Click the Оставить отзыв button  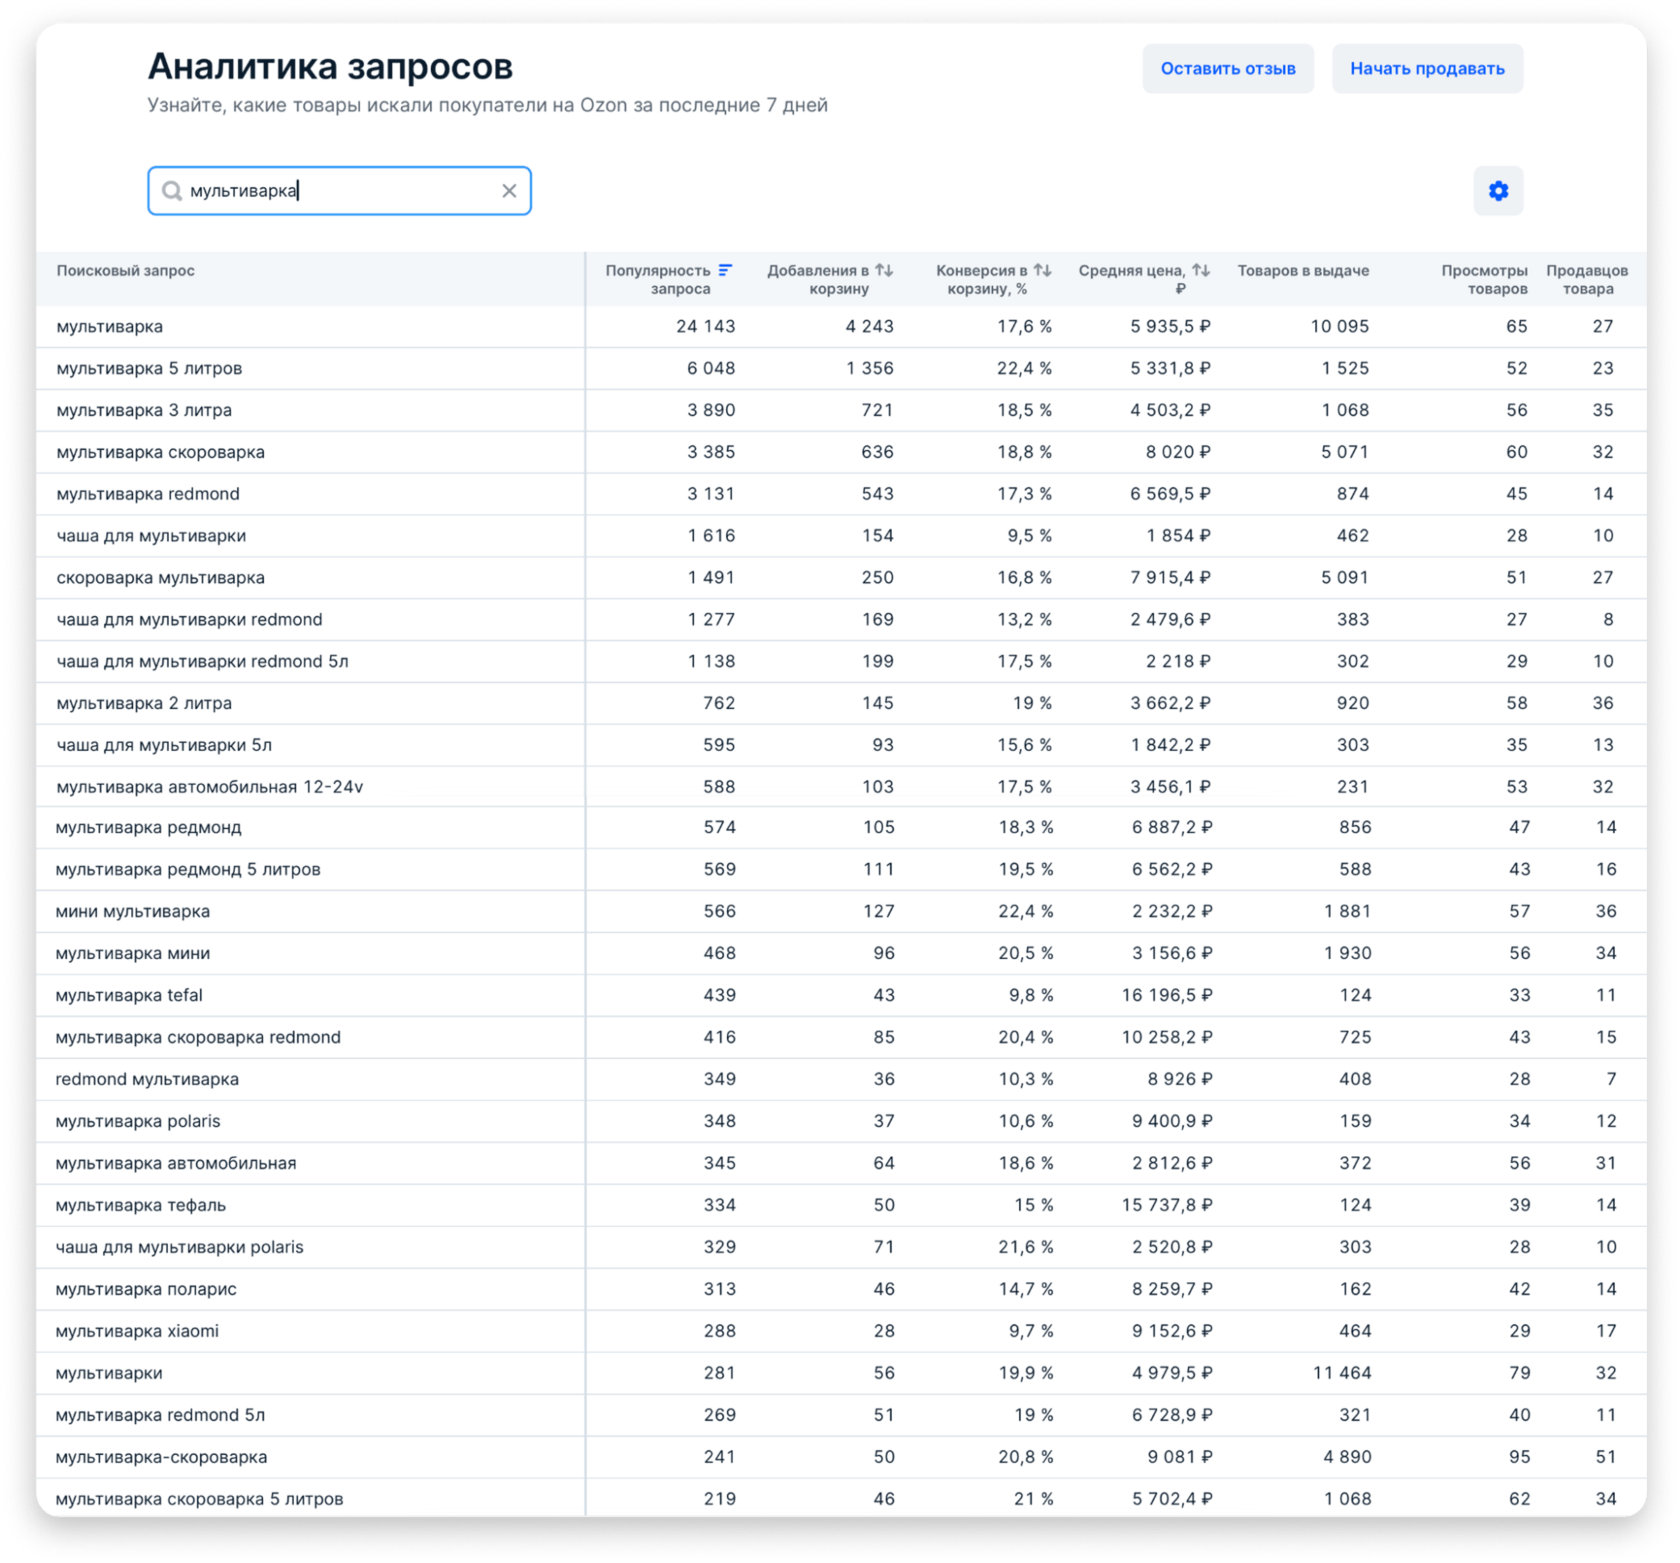click(1228, 69)
